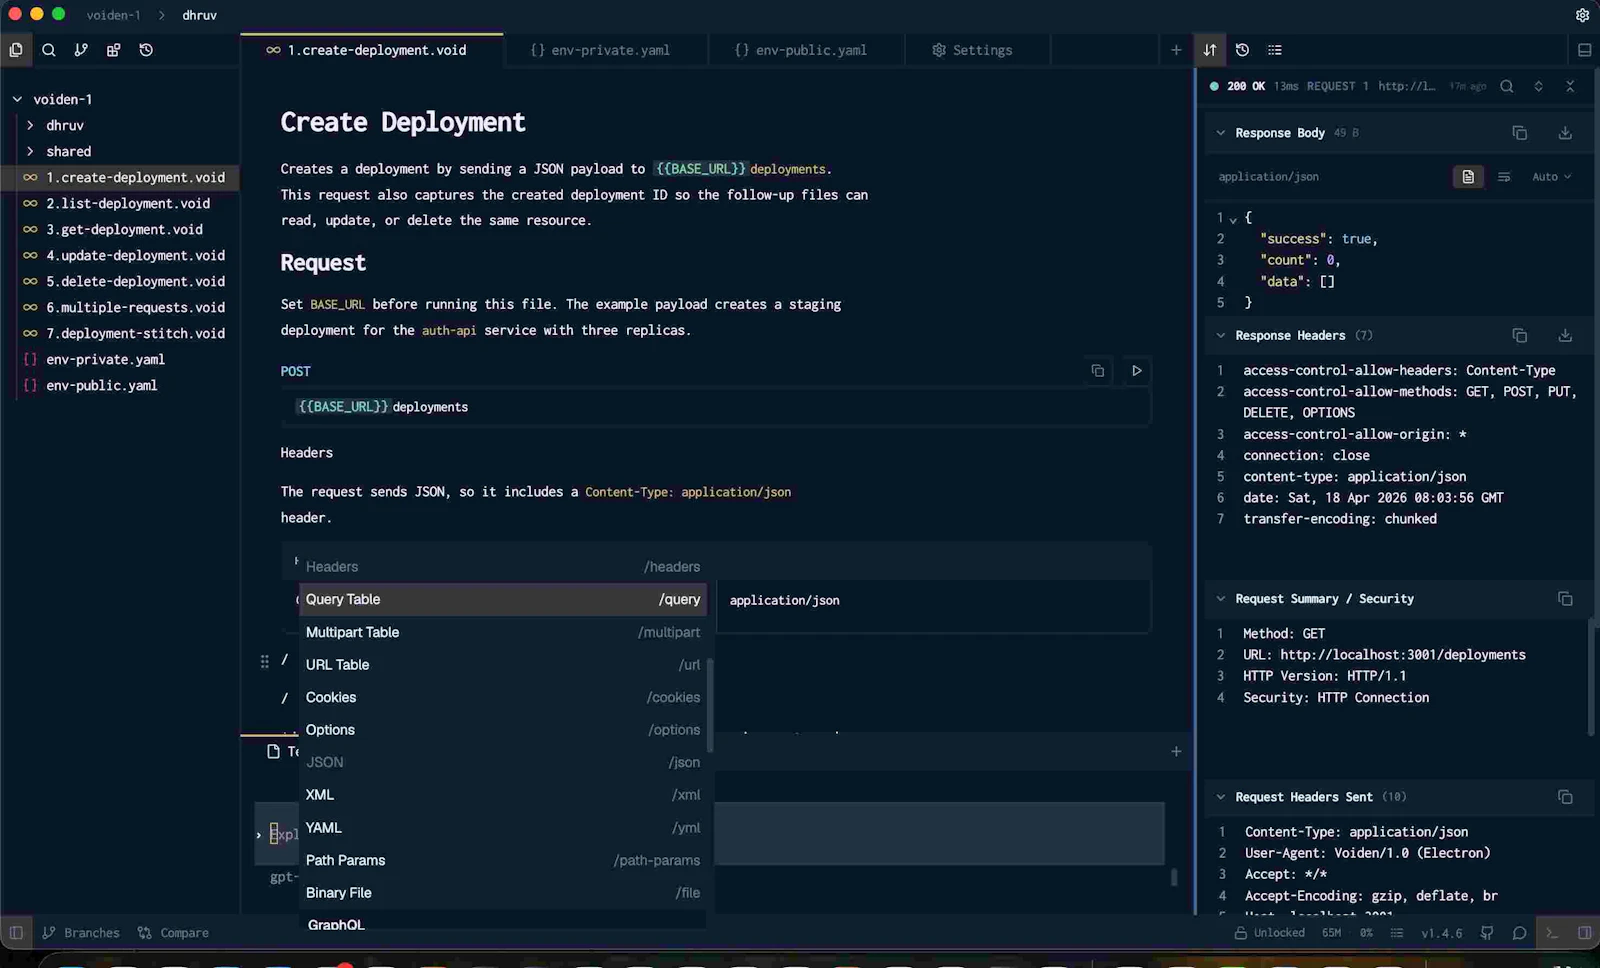
Task: Open Compare in status bar
Action: [174, 933]
